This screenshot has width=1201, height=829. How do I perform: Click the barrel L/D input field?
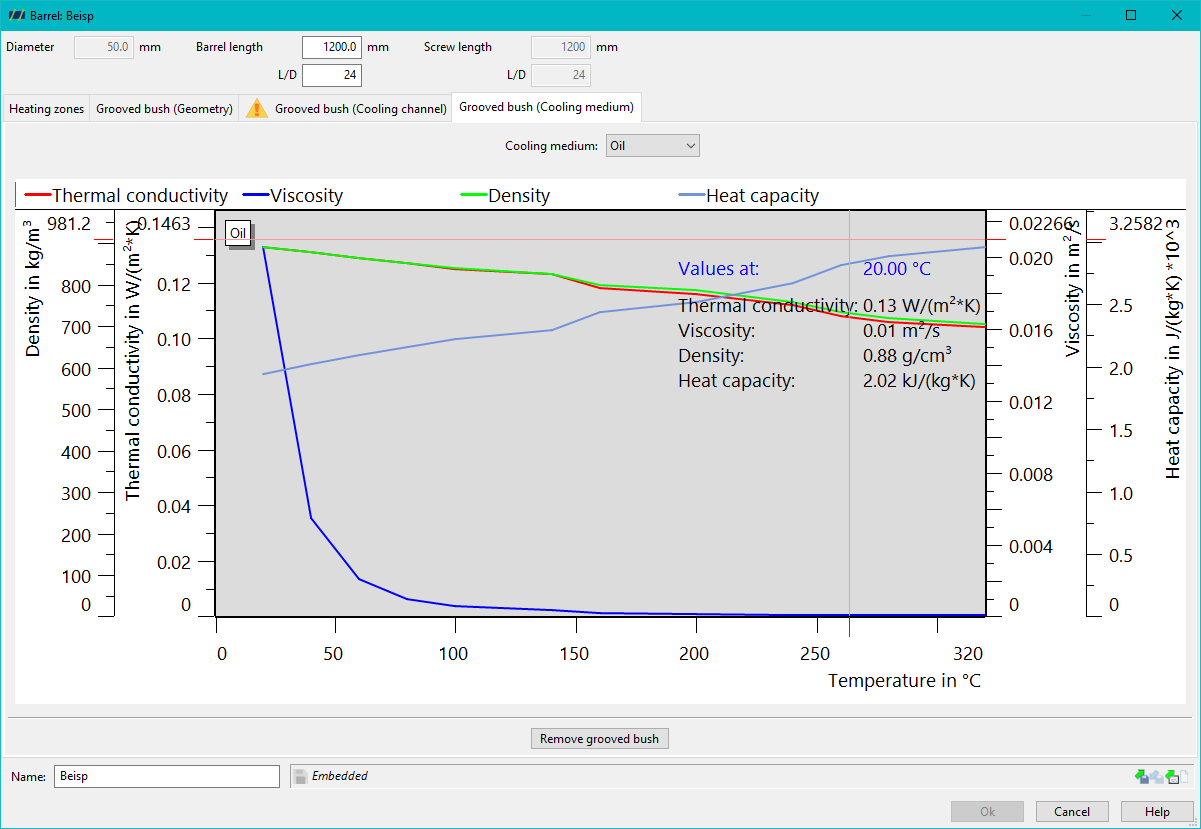point(332,75)
